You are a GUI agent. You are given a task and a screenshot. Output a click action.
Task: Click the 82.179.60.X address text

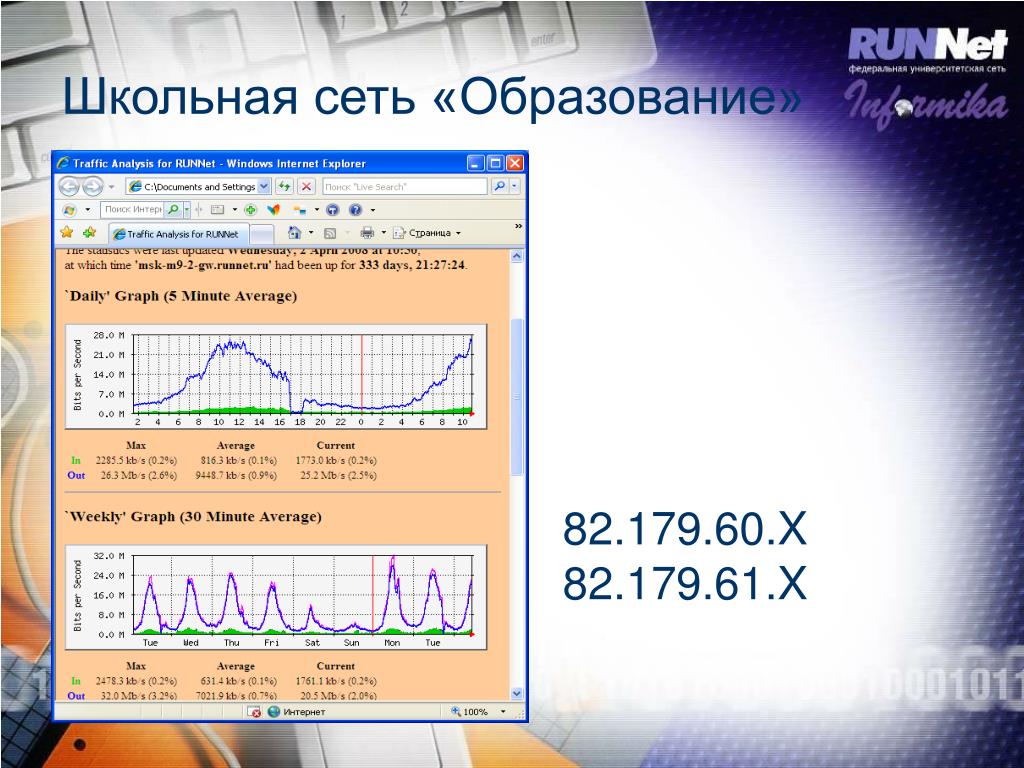(x=684, y=529)
